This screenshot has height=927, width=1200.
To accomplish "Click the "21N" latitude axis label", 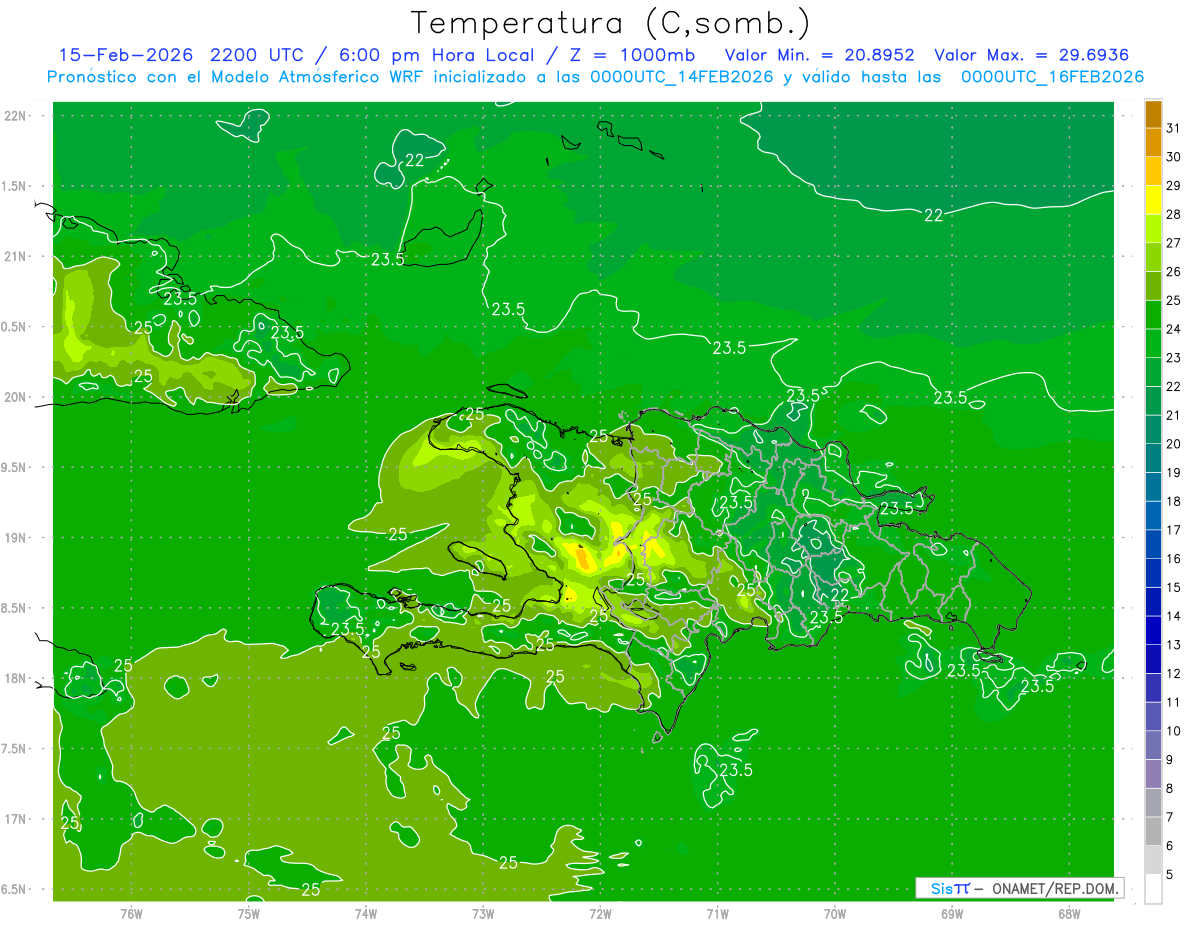I will [x=15, y=257].
